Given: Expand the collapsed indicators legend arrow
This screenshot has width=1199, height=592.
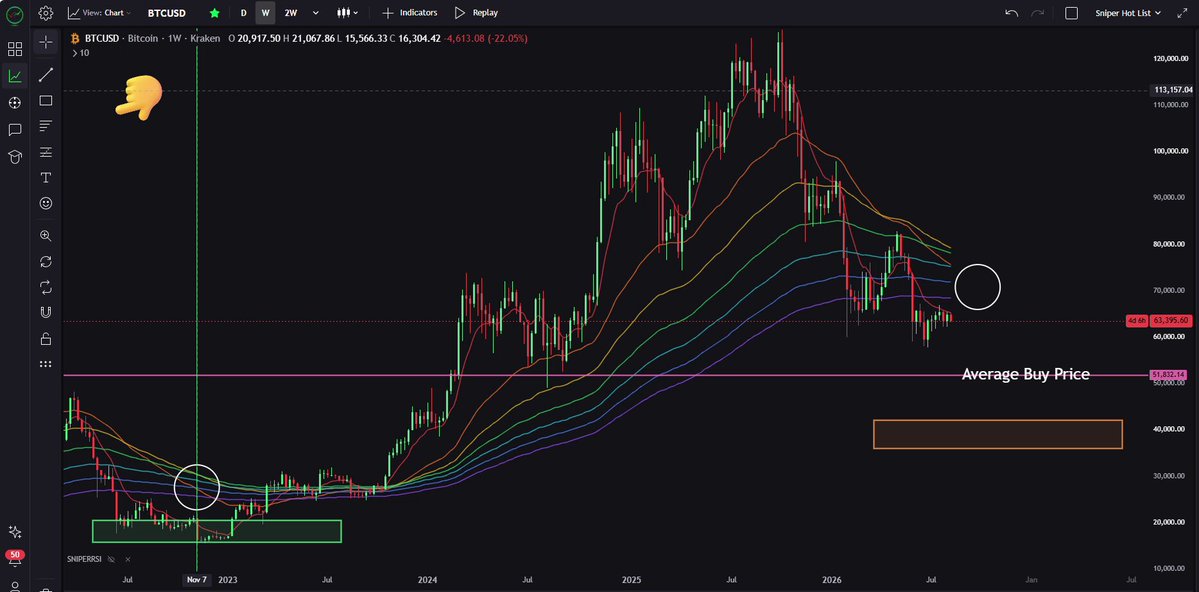Looking at the screenshot, I should (x=74, y=53).
